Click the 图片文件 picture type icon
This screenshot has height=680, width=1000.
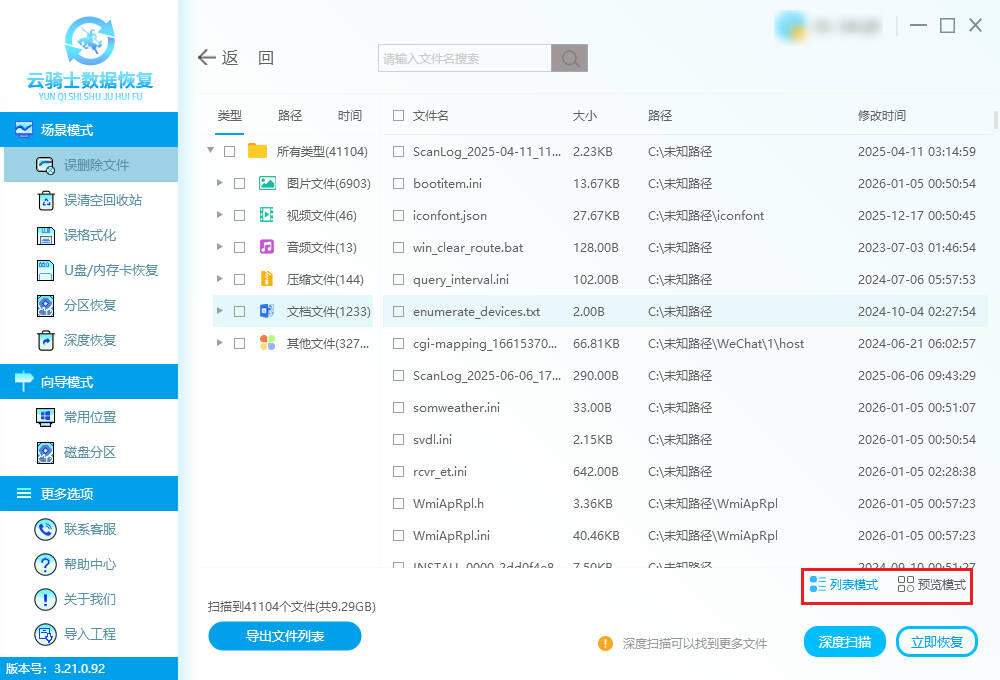[267, 183]
